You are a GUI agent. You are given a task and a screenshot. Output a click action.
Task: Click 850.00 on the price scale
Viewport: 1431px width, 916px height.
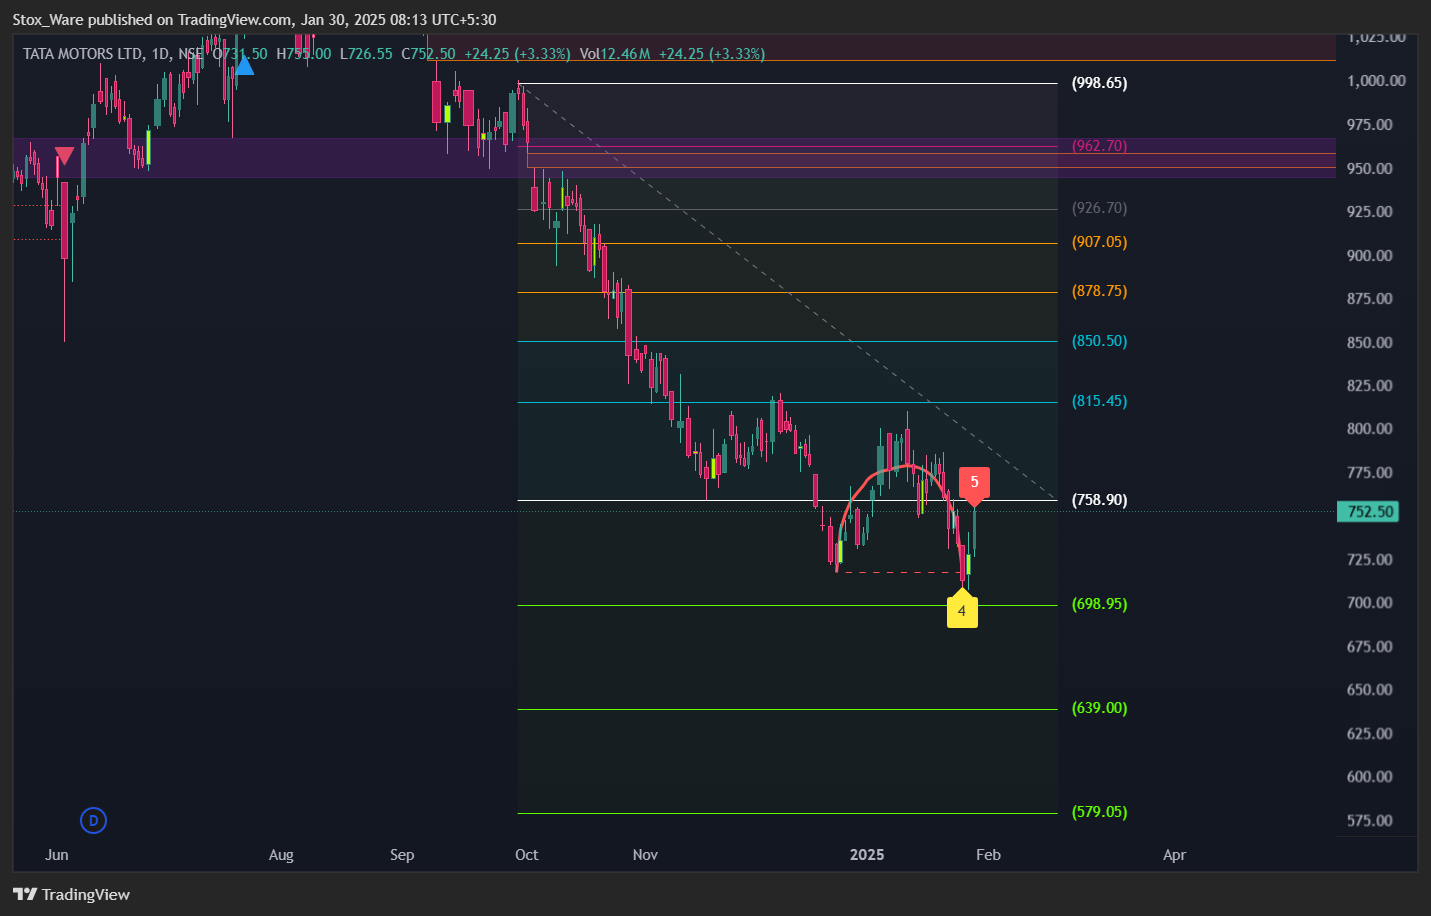point(1369,343)
